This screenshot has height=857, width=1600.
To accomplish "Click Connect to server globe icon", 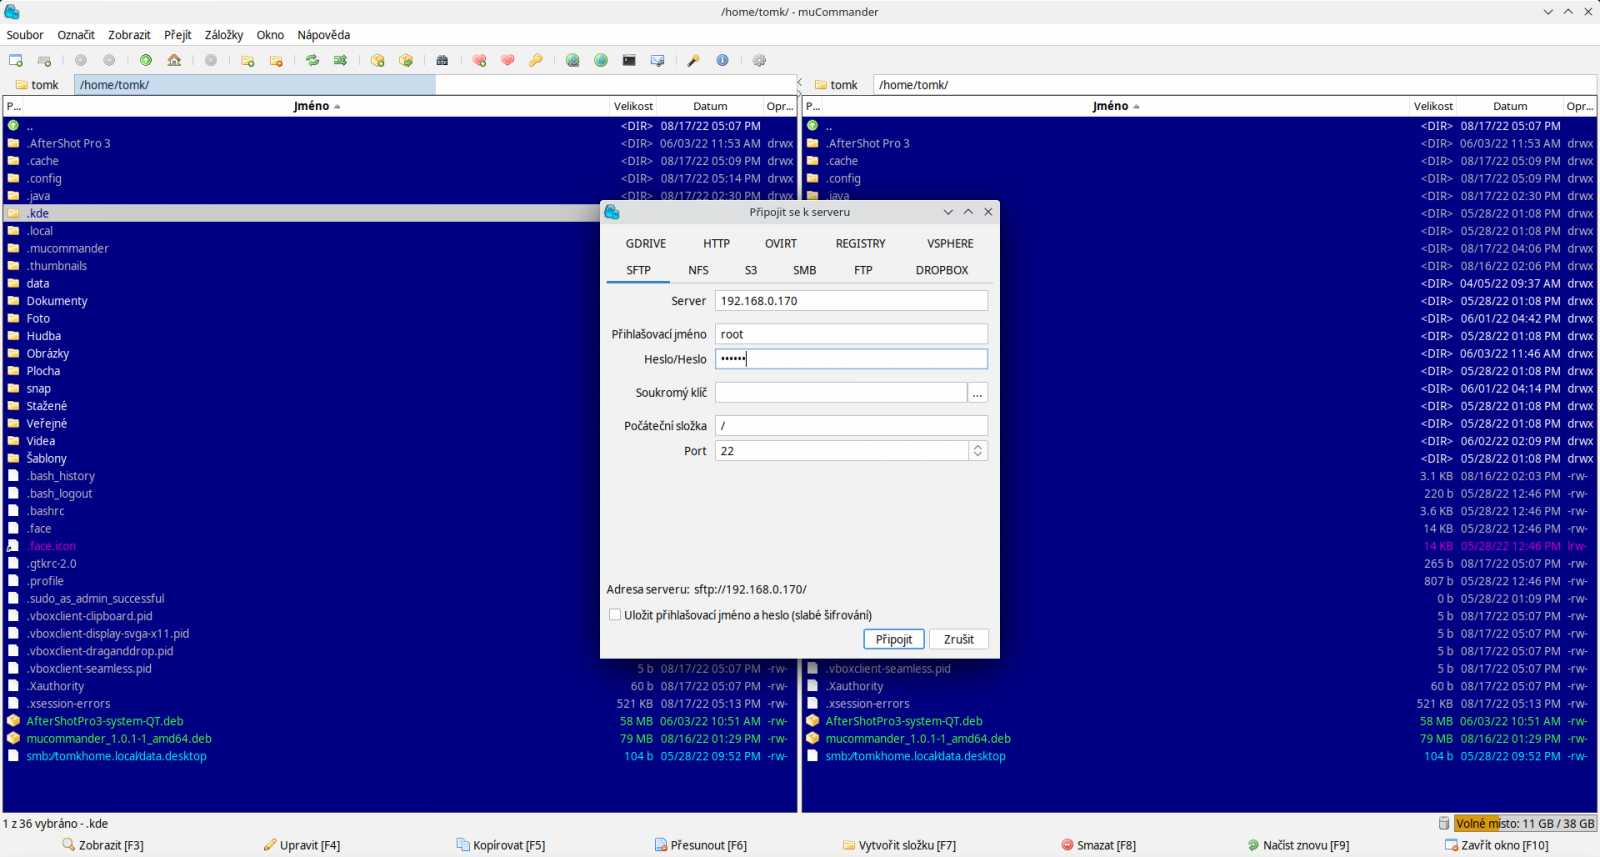I will coord(573,60).
